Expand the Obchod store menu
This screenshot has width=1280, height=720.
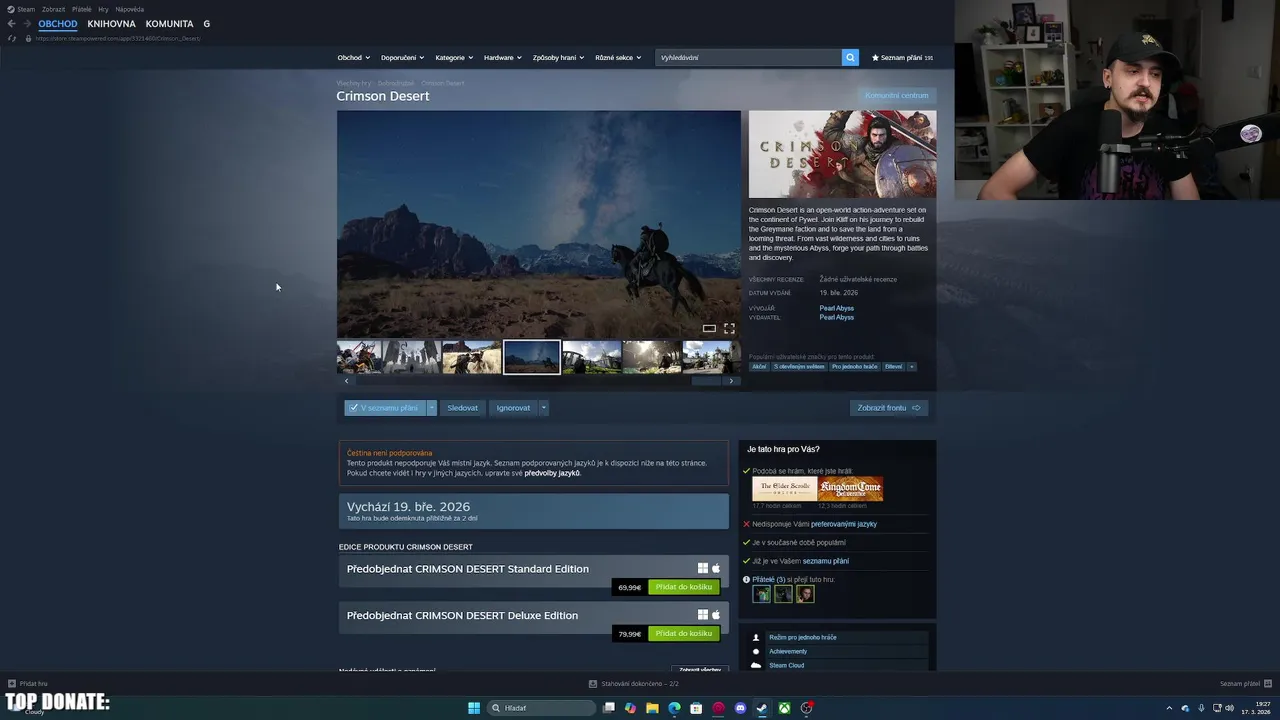(353, 58)
